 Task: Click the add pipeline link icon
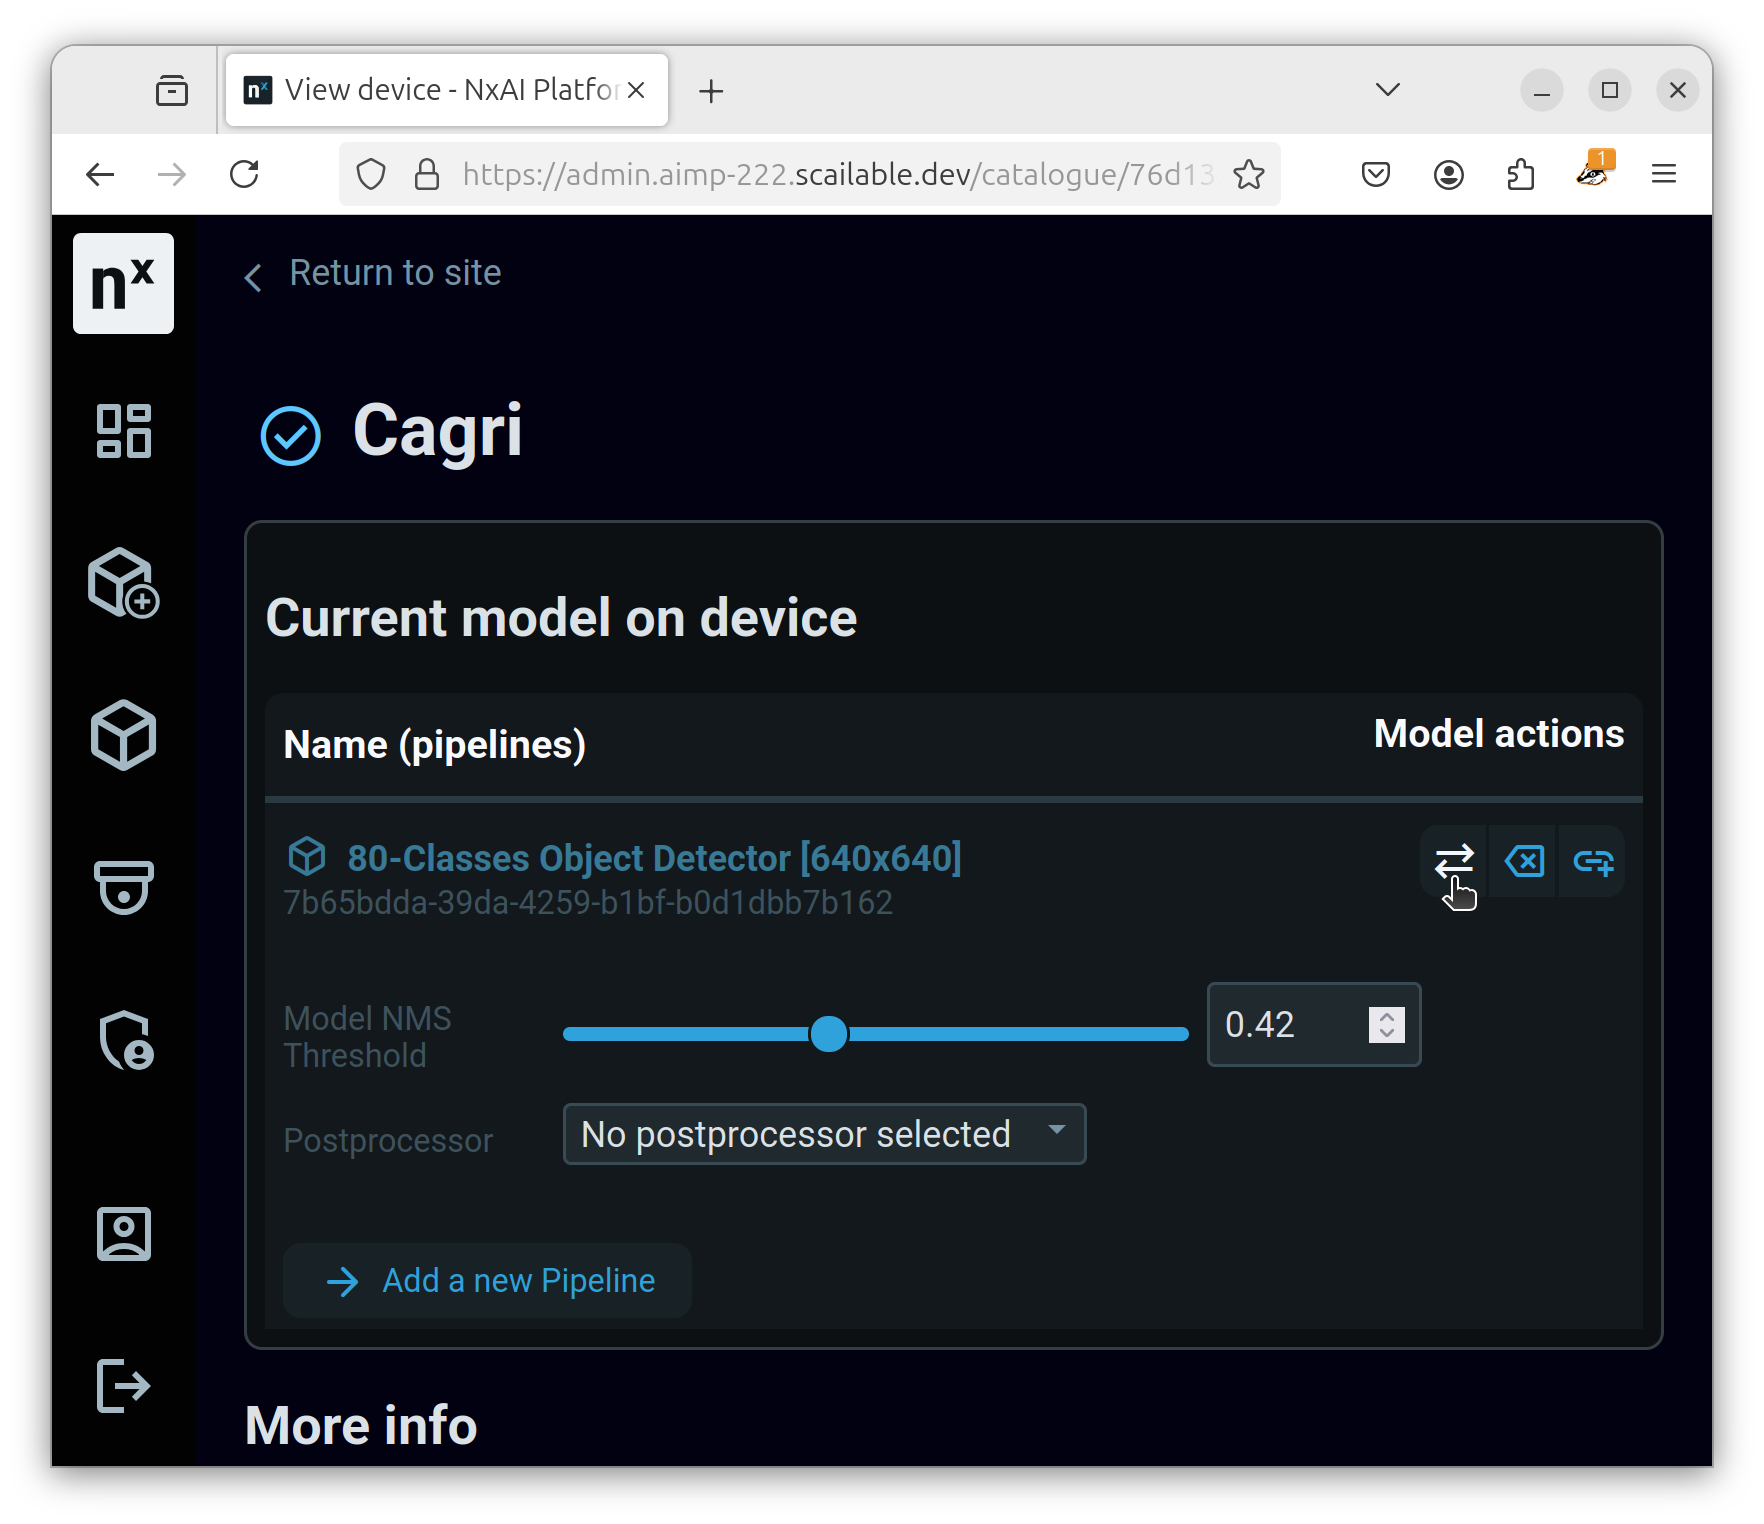pyautogui.click(x=1593, y=860)
